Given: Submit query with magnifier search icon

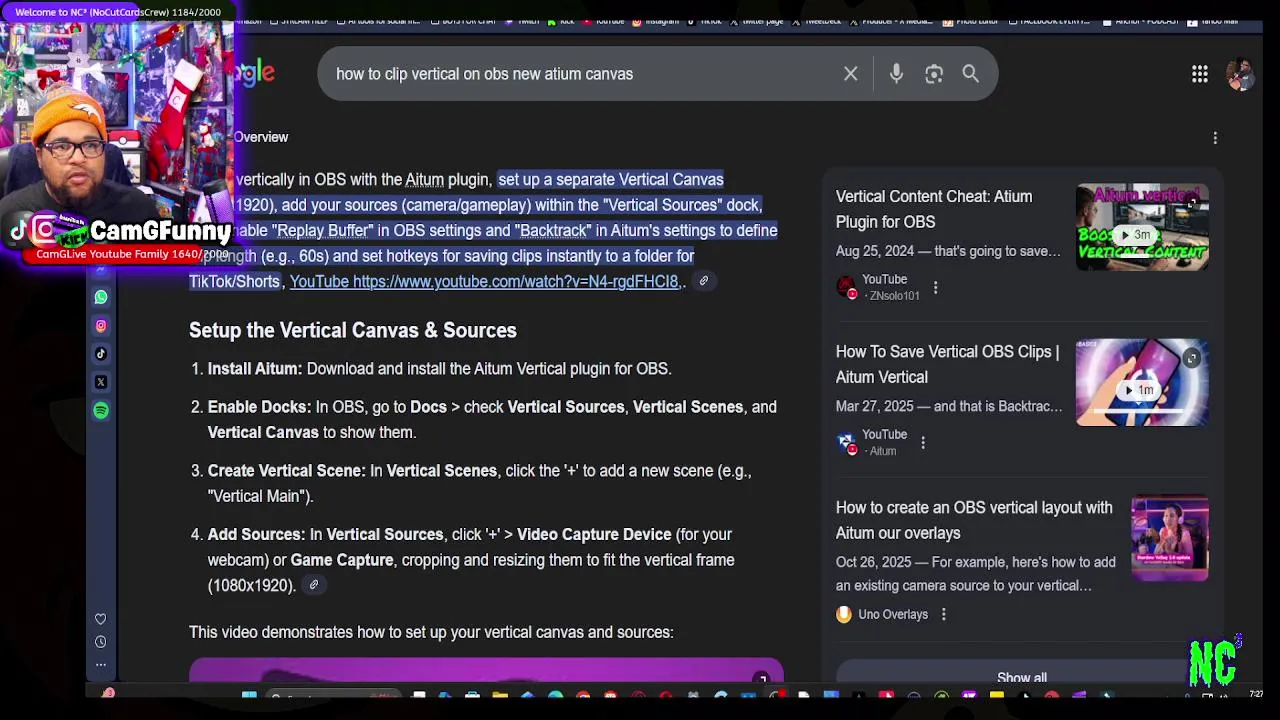Looking at the screenshot, I should (x=970, y=74).
